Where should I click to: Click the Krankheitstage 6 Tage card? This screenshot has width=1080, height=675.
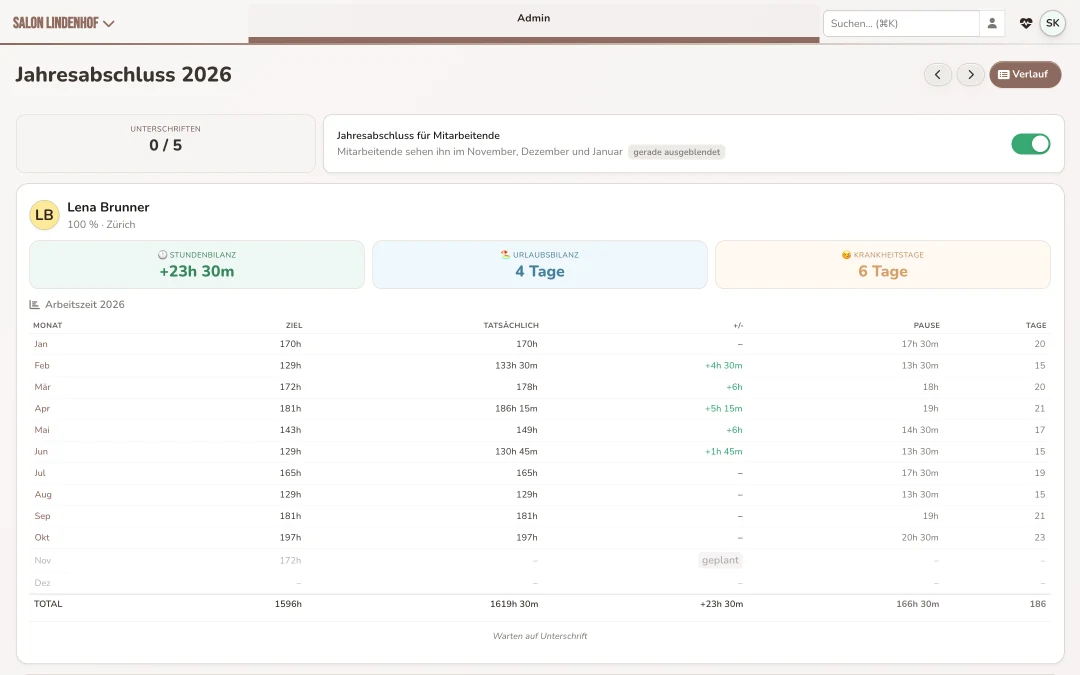pyautogui.click(x=883, y=264)
